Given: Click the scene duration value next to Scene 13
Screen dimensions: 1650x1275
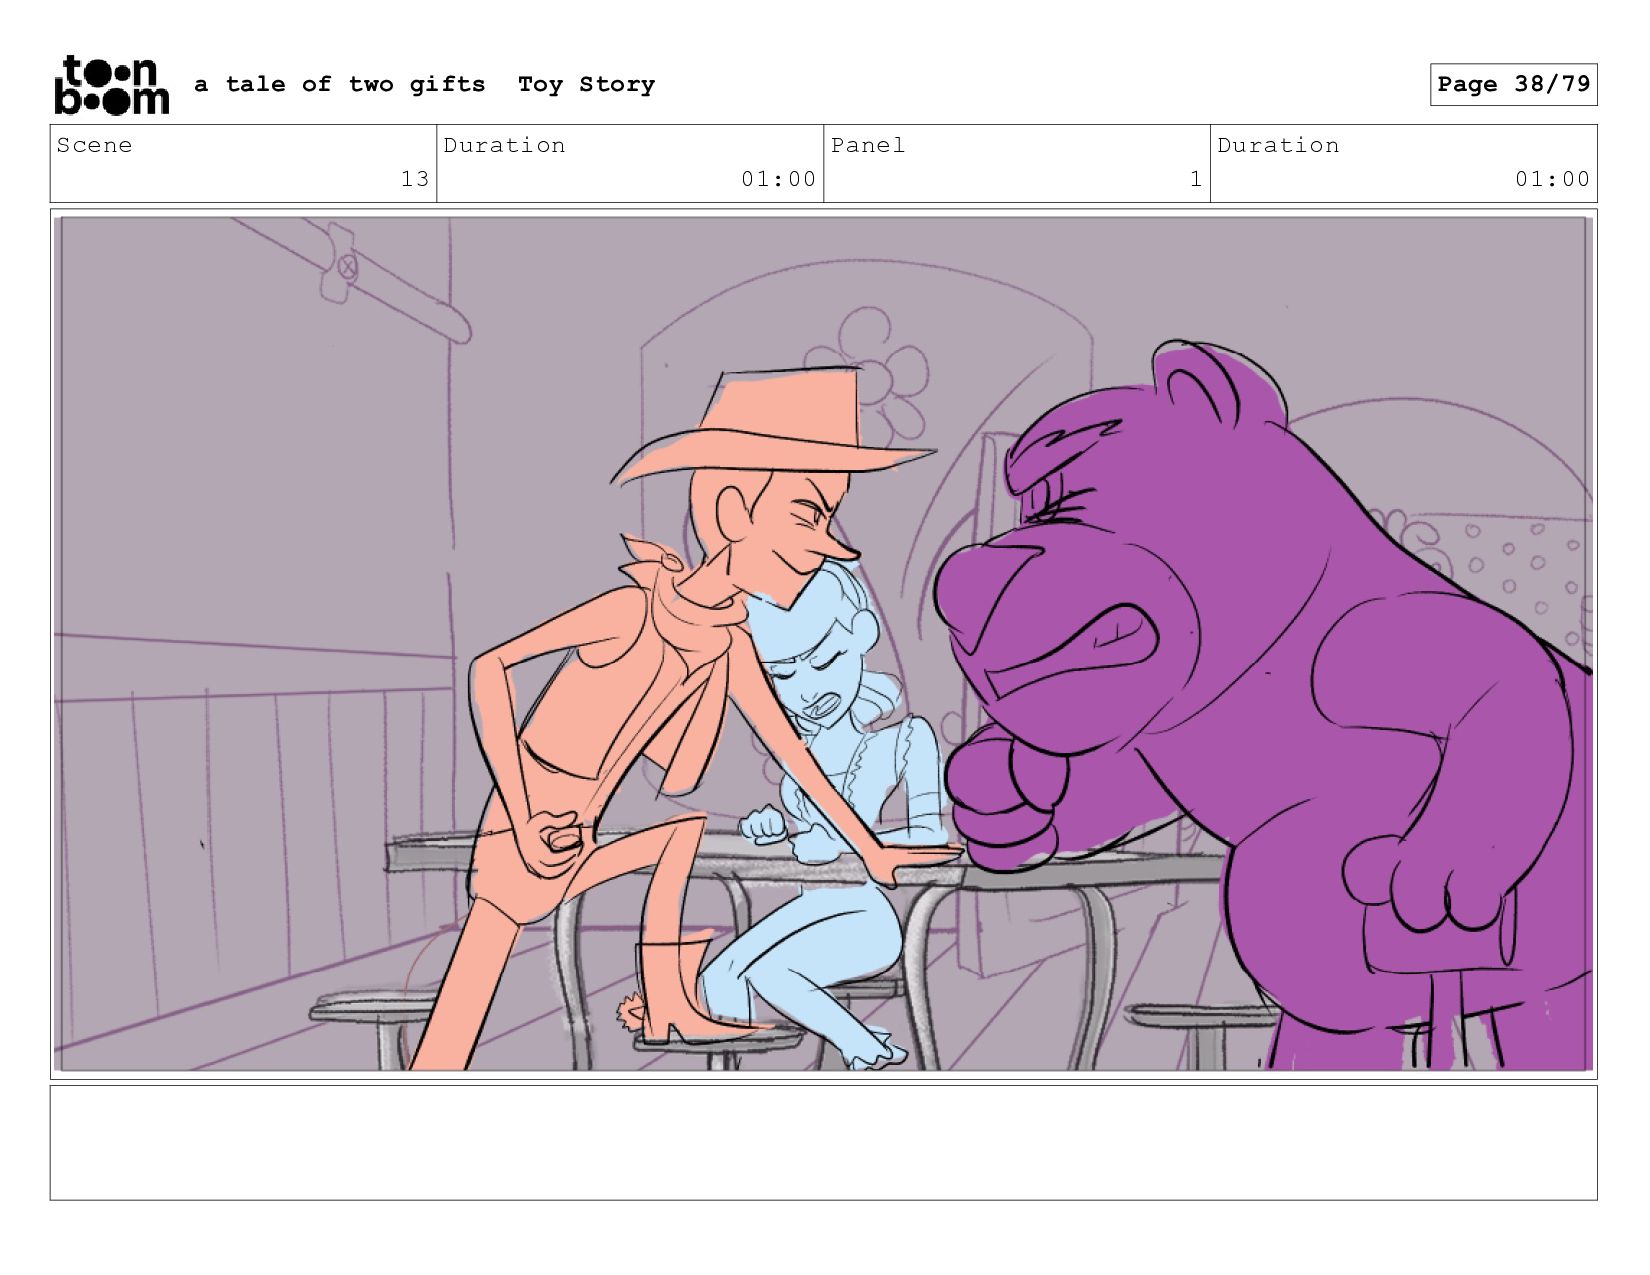Looking at the screenshot, I should [x=778, y=179].
